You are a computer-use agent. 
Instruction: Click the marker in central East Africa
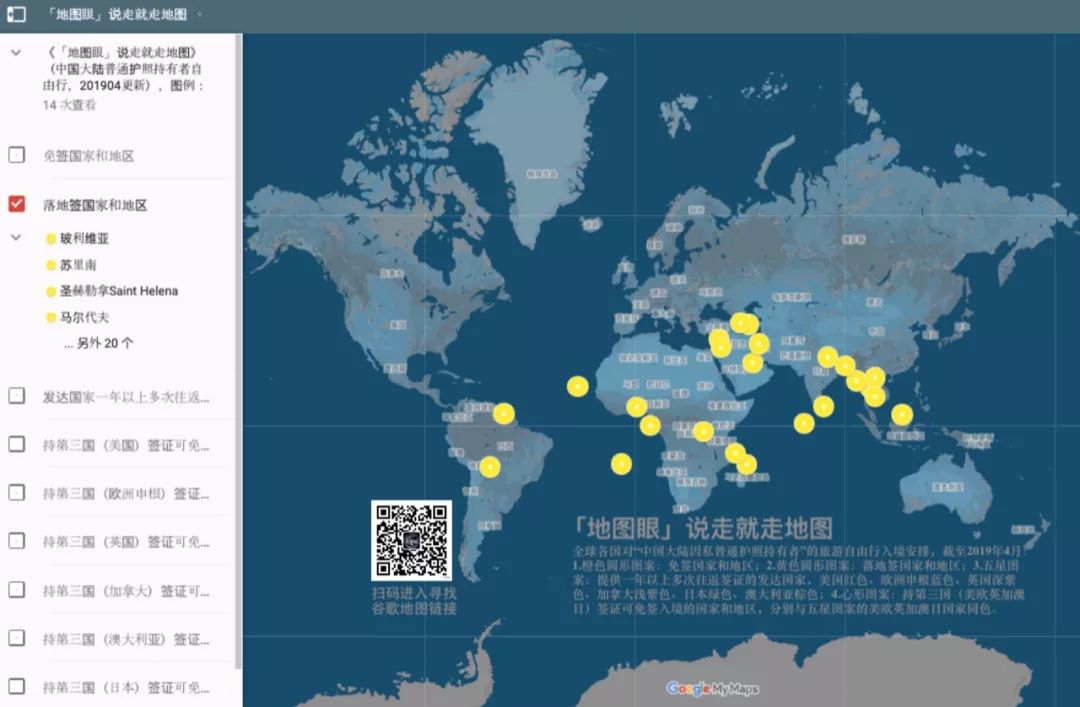pos(703,431)
